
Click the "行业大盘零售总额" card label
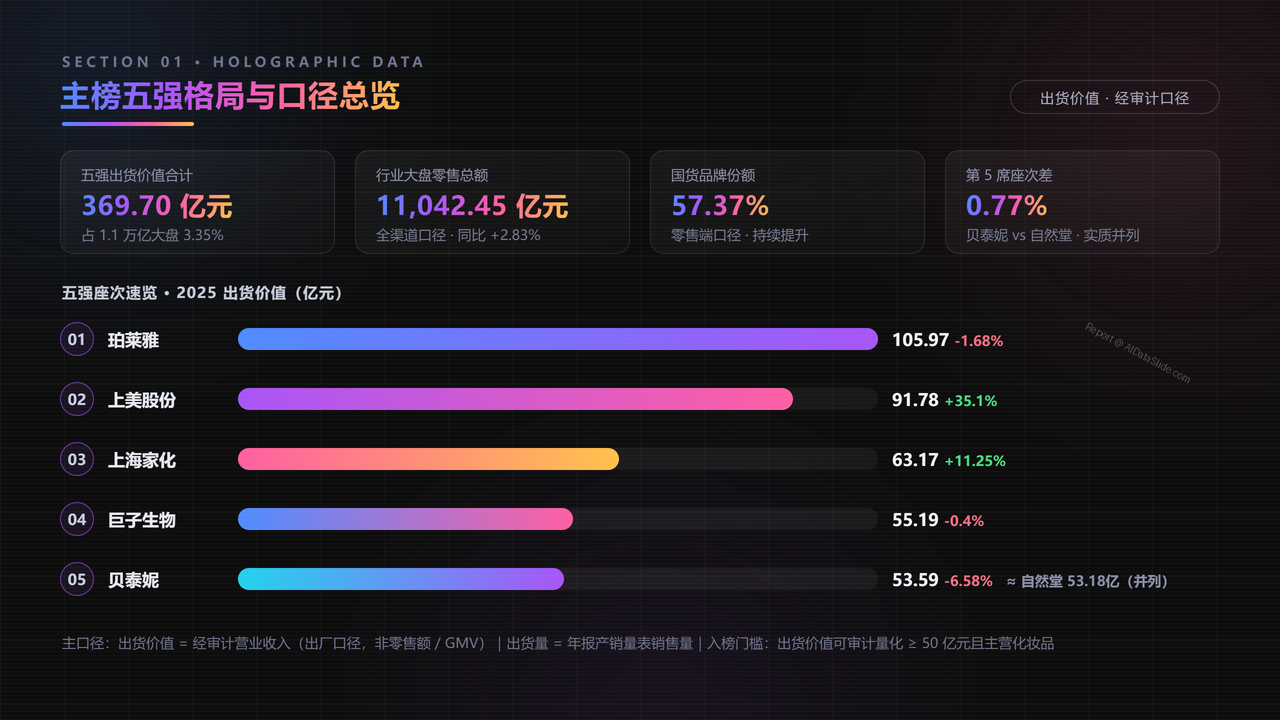[432, 175]
